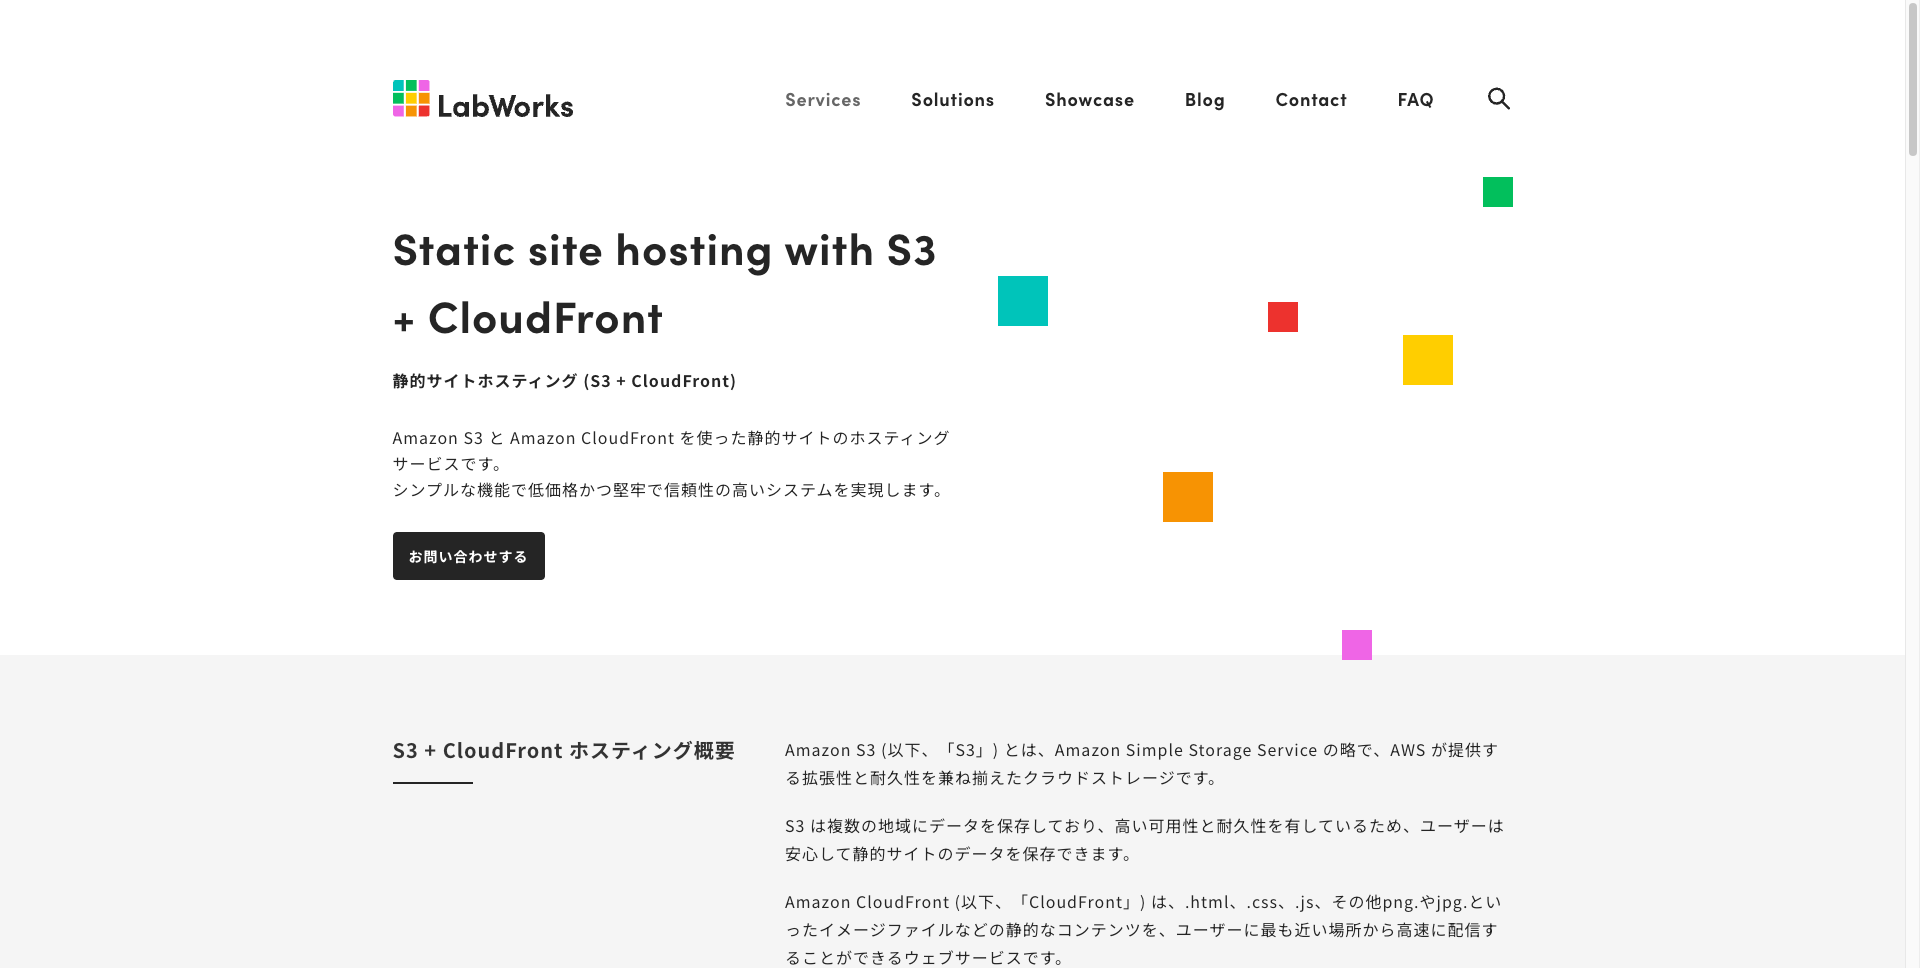The height and width of the screenshot is (968, 1920).
Task: Open the Contact page
Action: click(1311, 99)
